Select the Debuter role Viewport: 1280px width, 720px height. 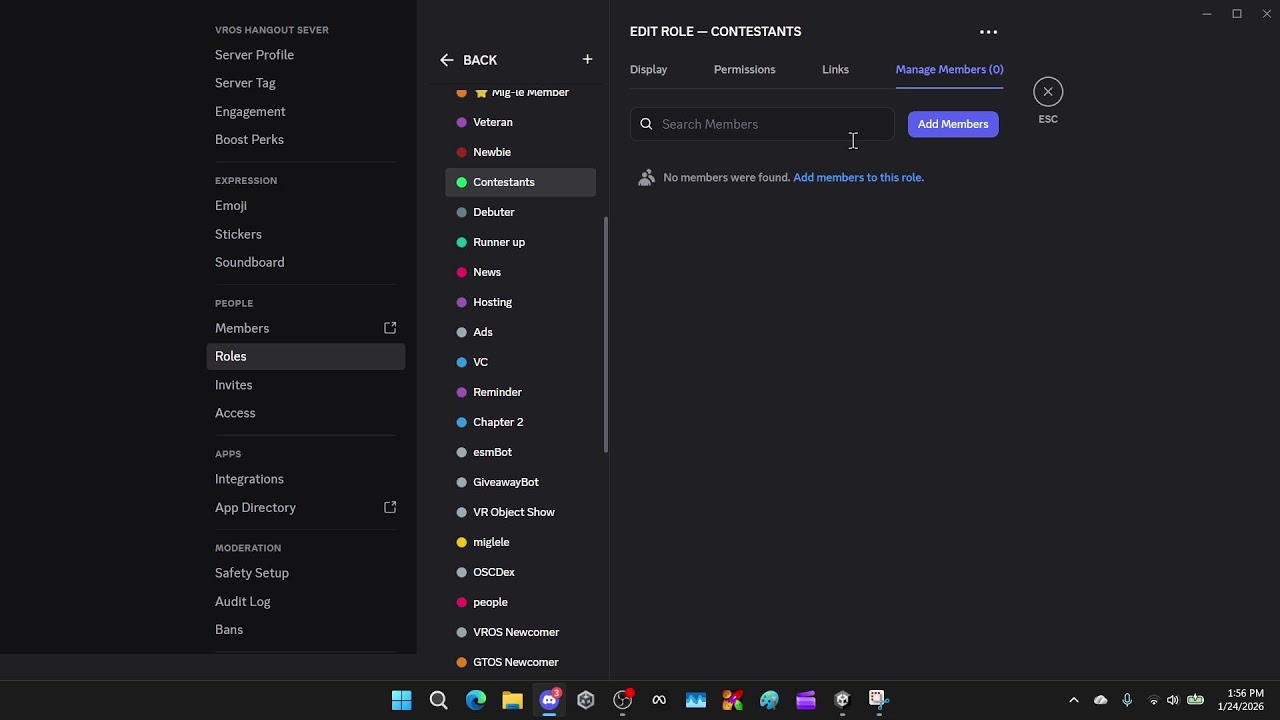point(520,212)
